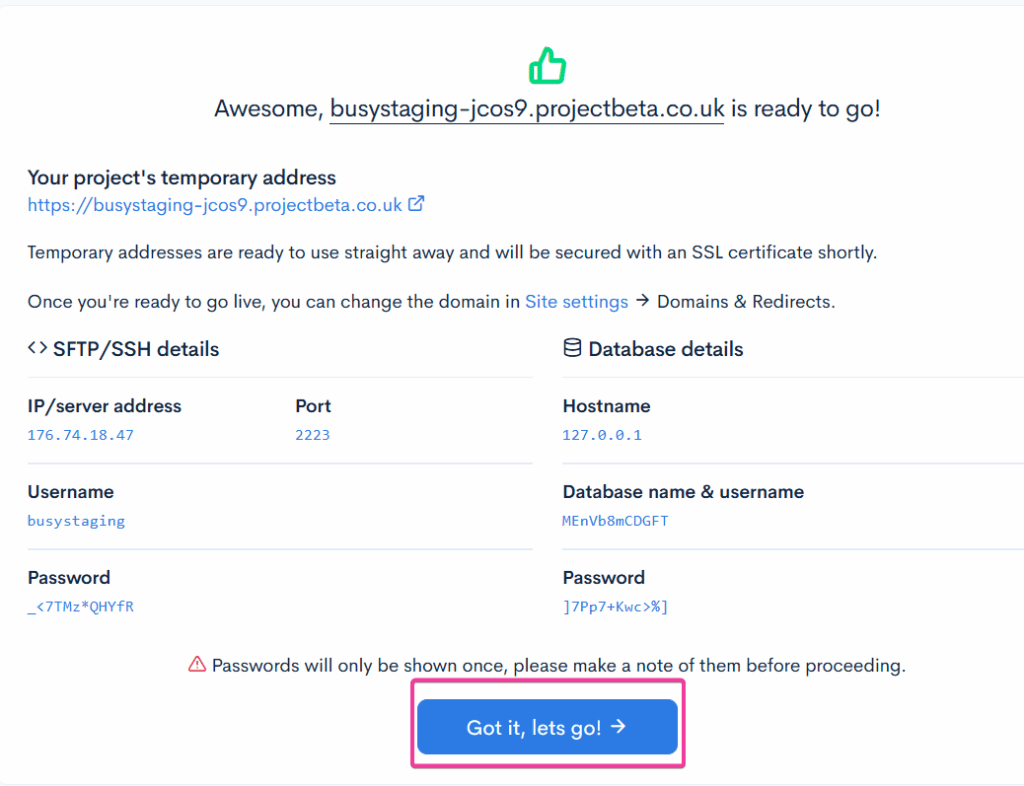
Task: Select the port number 2223
Action: coord(312,435)
